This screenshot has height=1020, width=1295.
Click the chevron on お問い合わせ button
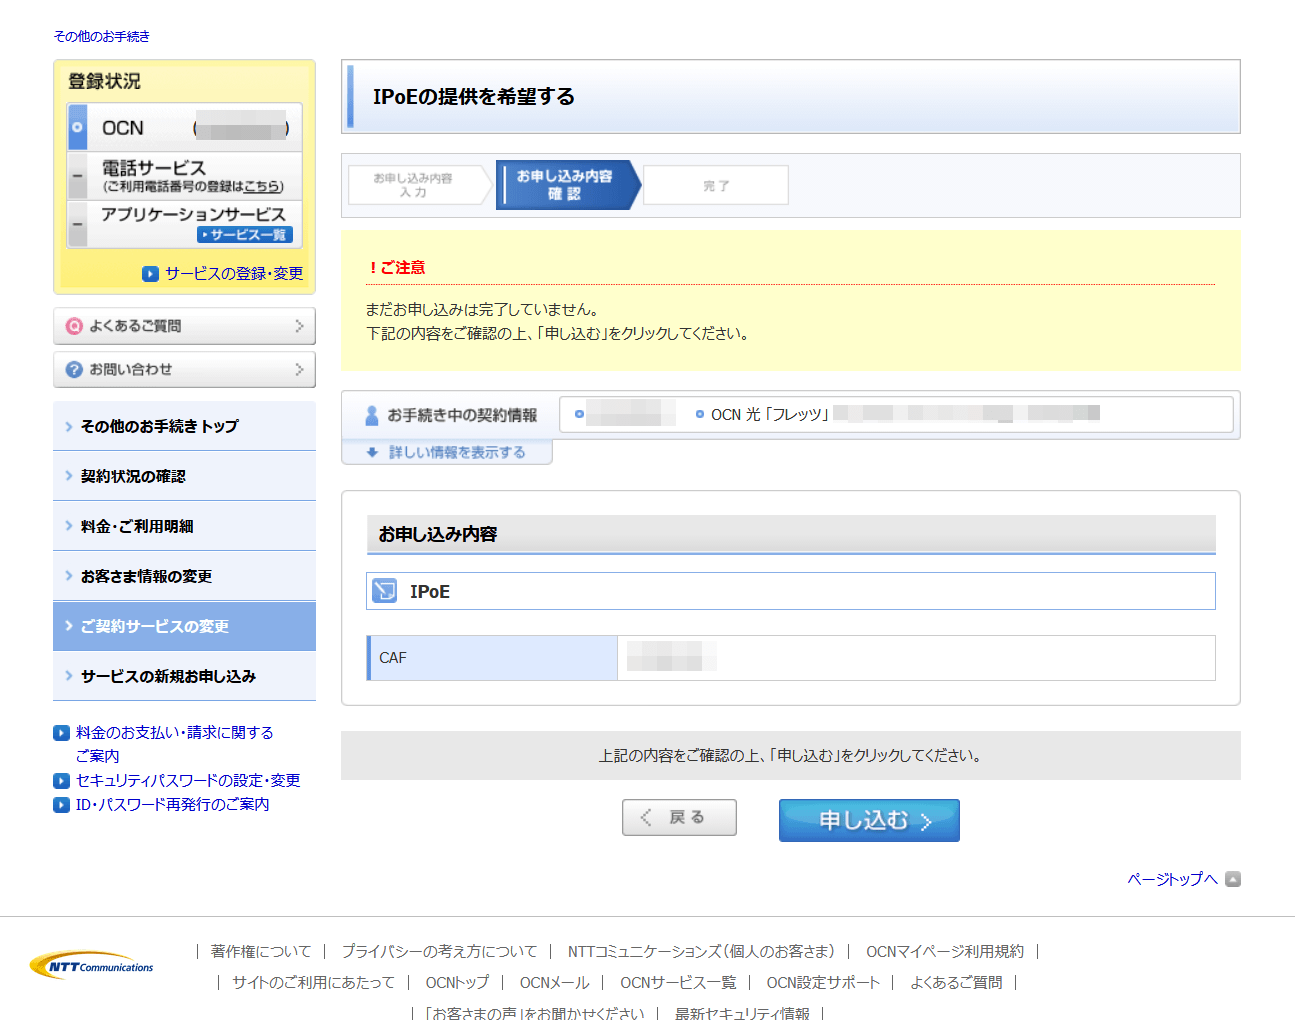[x=299, y=369]
